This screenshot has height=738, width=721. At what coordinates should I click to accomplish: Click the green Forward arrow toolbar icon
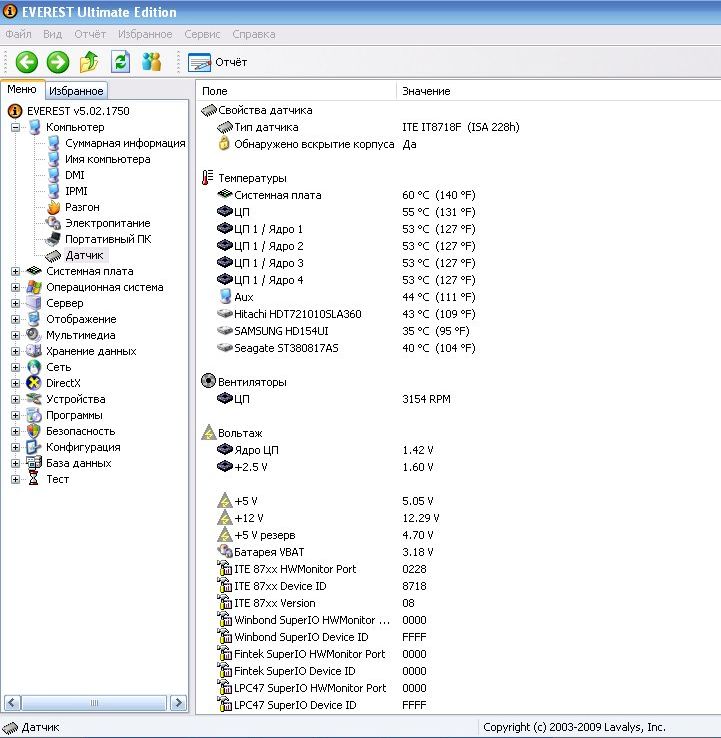(x=58, y=62)
